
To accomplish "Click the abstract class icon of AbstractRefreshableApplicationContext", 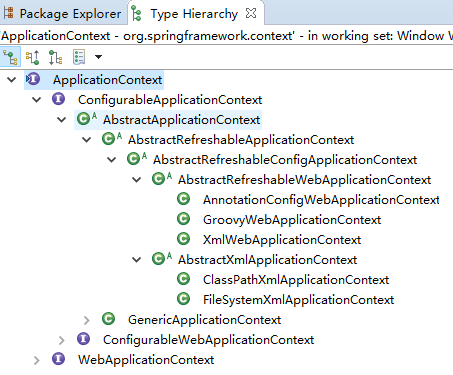I will click(x=112, y=139).
